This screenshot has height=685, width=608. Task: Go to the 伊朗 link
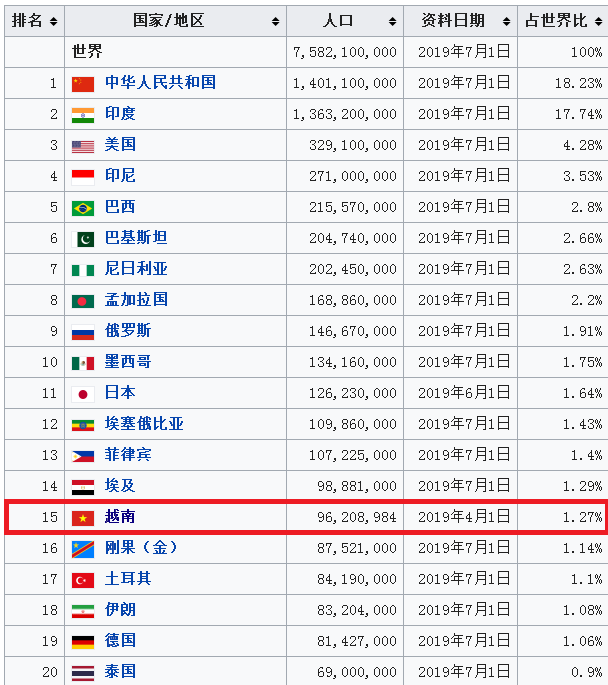point(120,609)
